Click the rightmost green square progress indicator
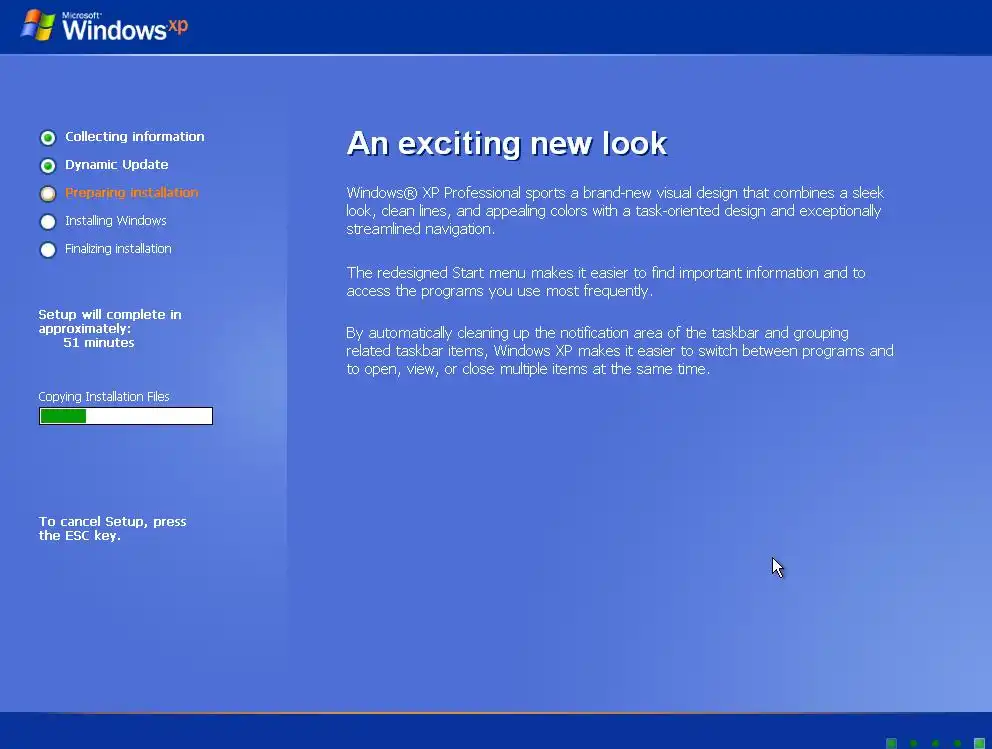Image resolution: width=992 pixels, height=749 pixels. pyautogui.click(x=979, y=743)
